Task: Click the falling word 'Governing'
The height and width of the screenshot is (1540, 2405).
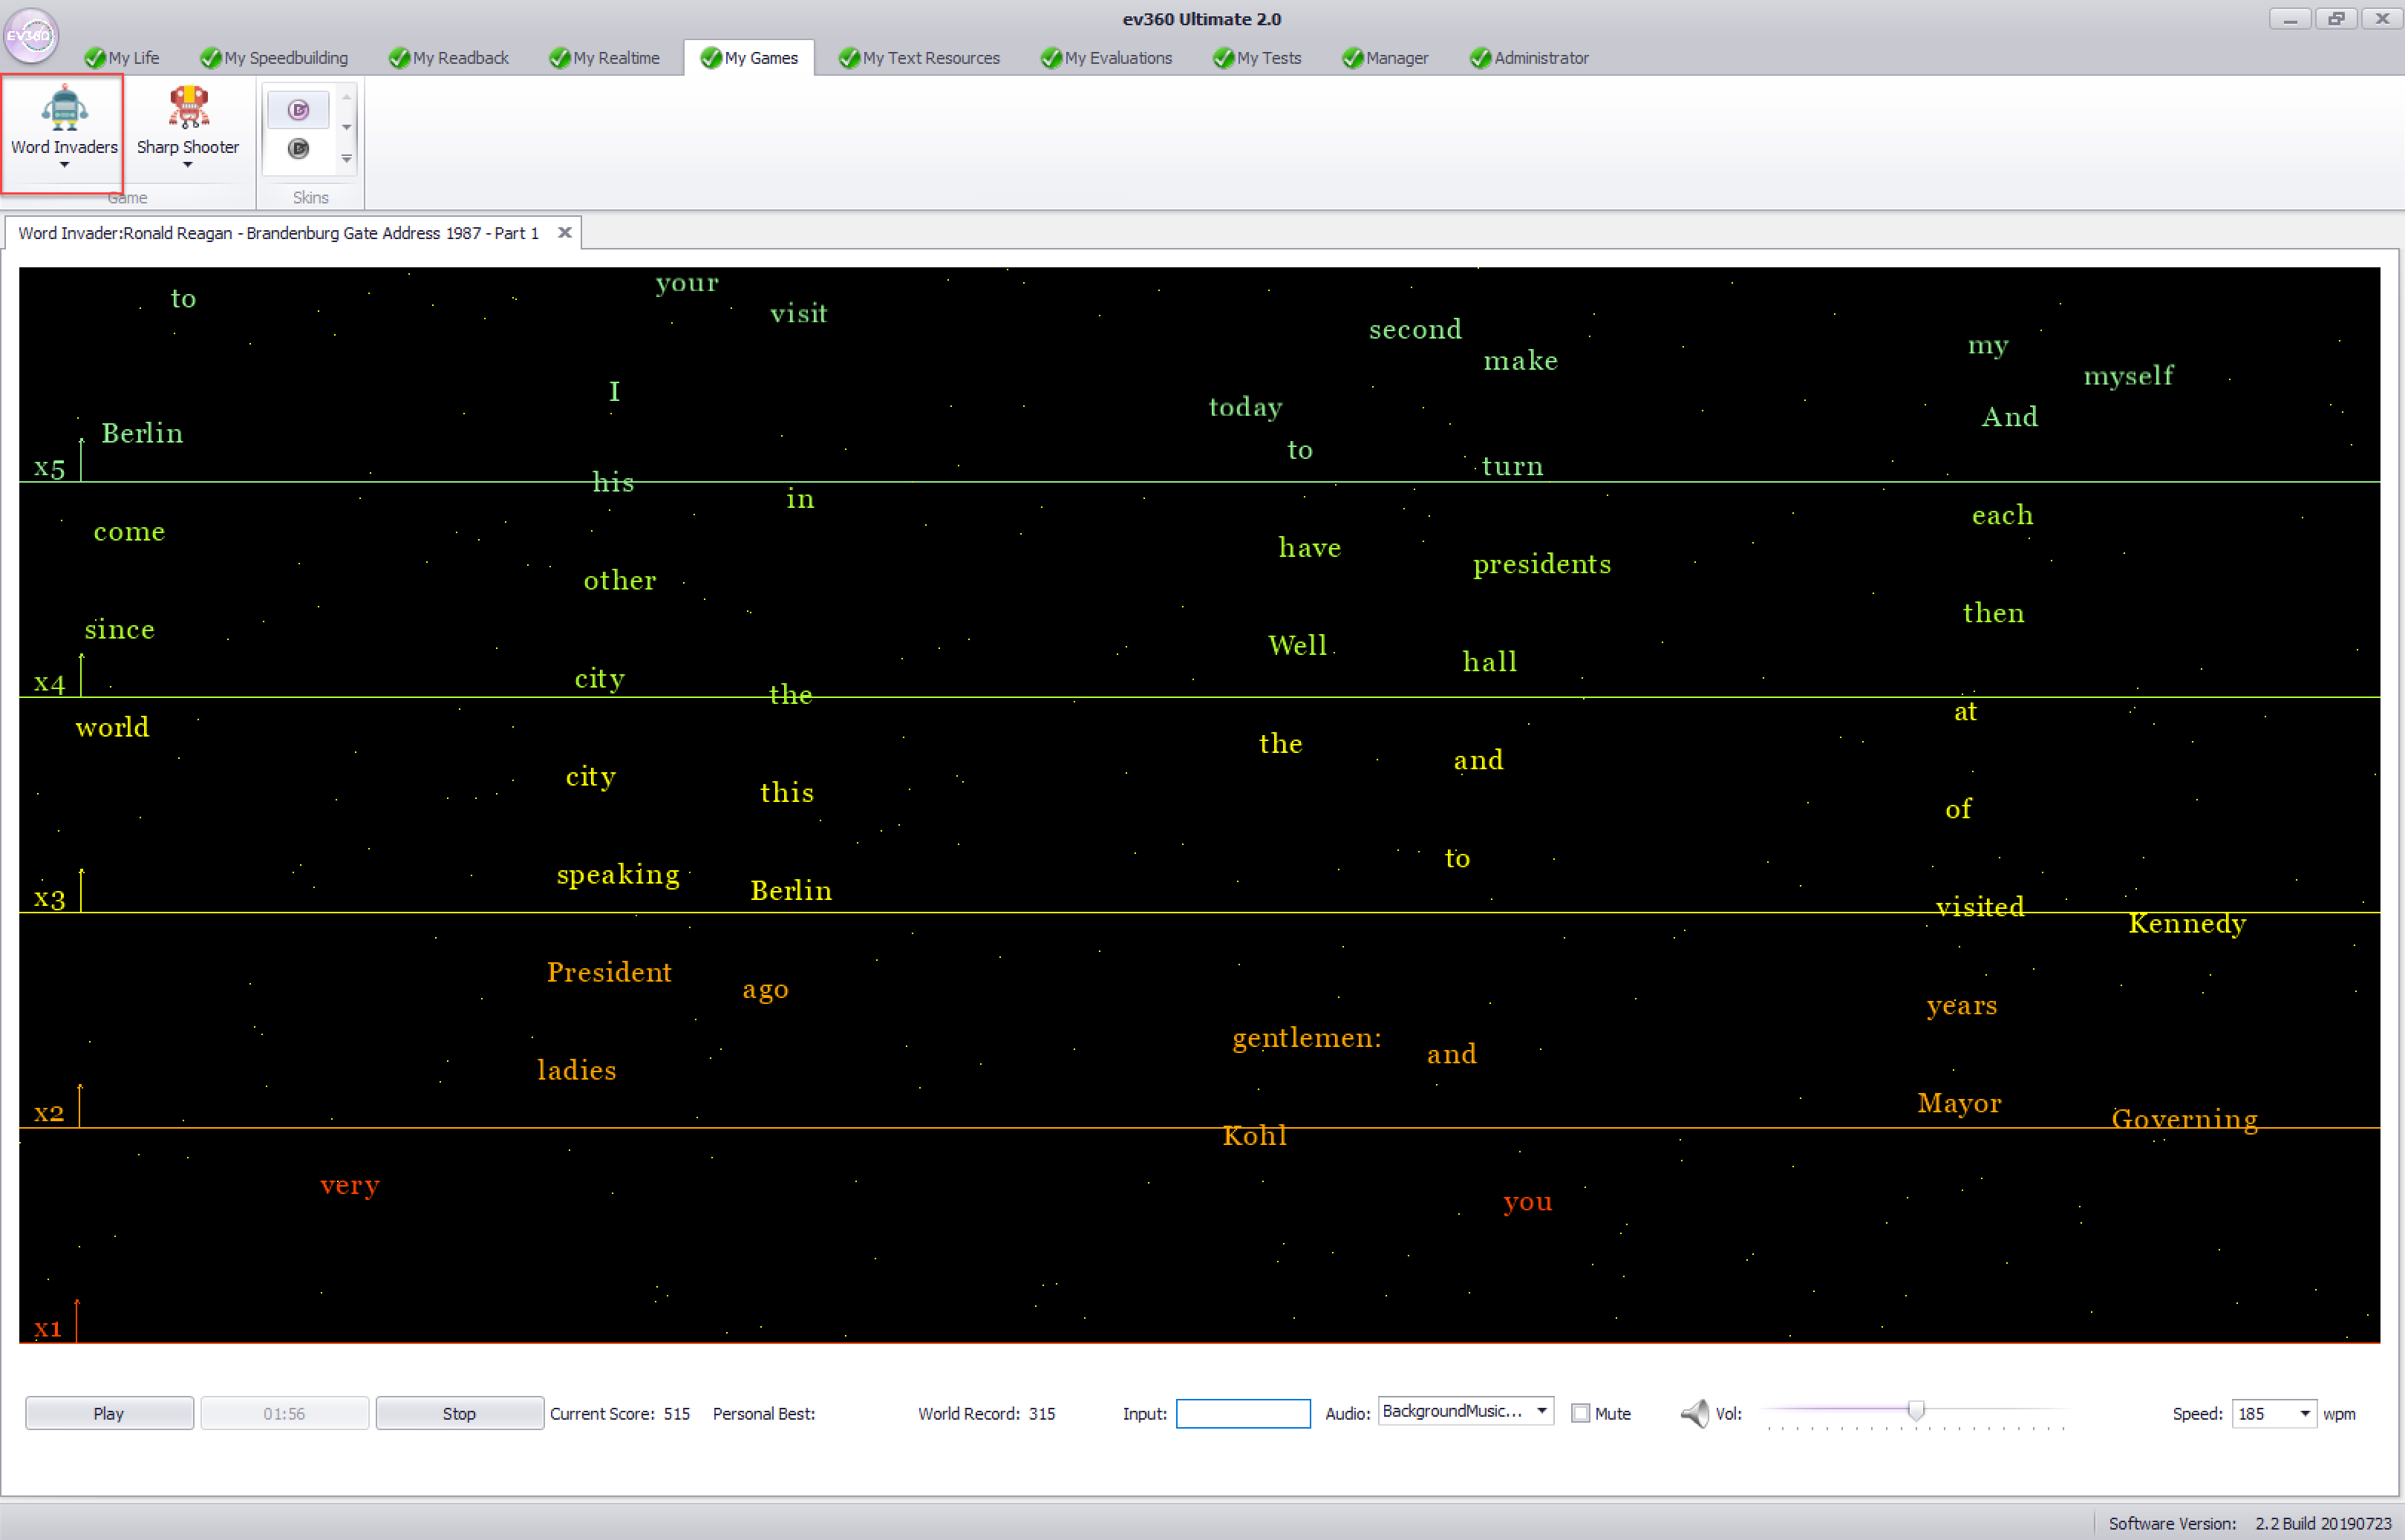Action: tap(2185, 1119)
